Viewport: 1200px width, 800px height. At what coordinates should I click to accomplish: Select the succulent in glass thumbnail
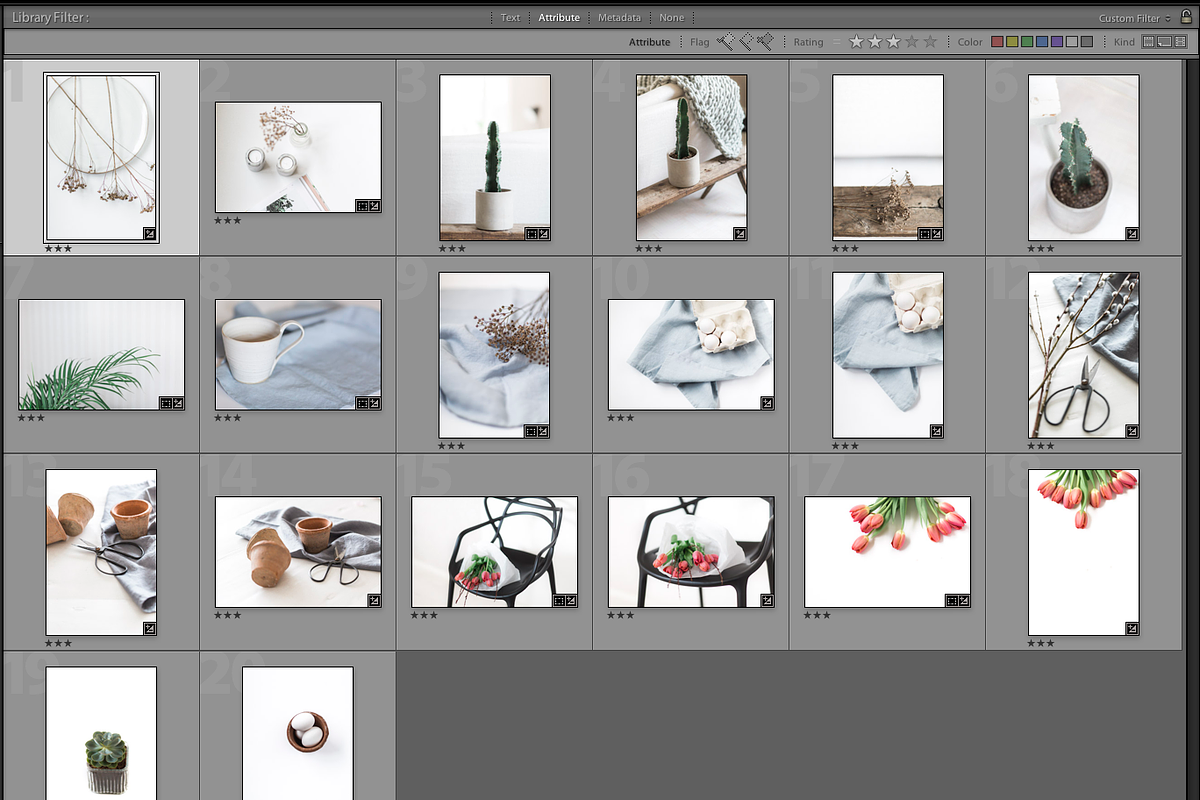tap(101, 733)
